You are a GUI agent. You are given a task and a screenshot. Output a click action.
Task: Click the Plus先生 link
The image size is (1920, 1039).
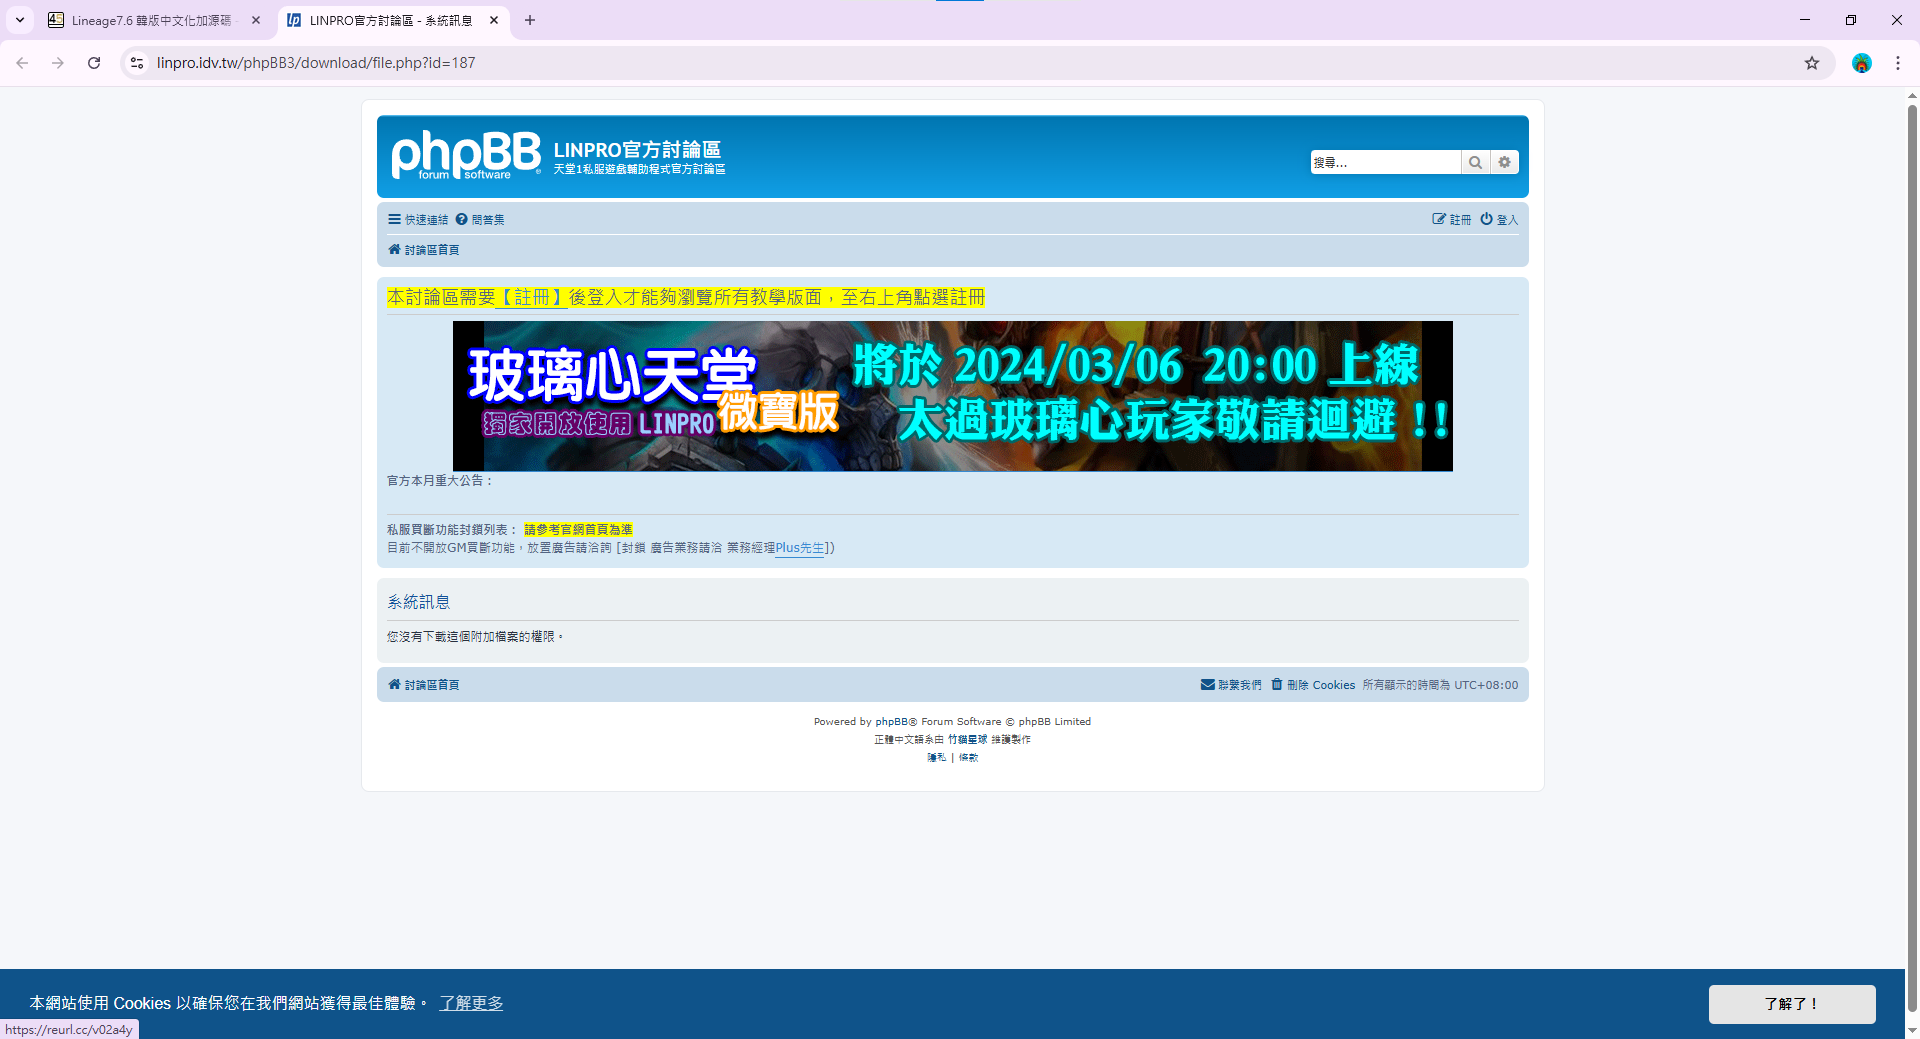click(x=799, y=548)
